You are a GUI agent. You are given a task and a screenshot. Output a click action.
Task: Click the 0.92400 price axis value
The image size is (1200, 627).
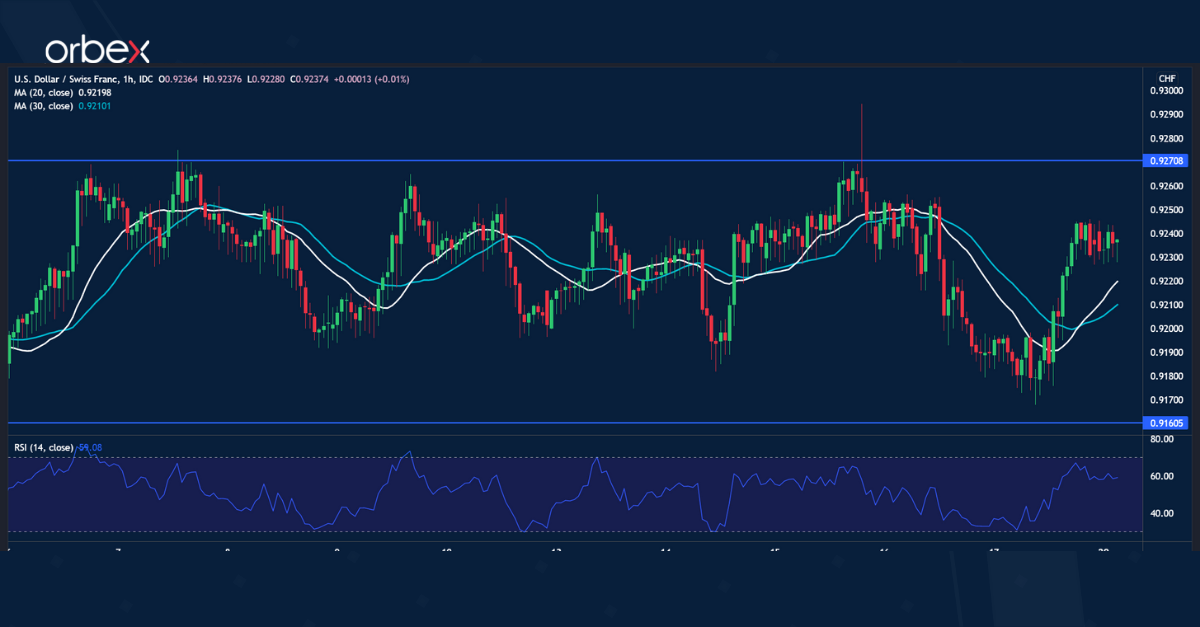pos(1166,234)
